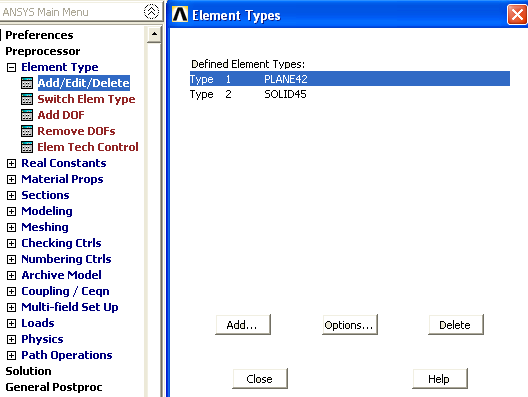Click the red X to close Element Types
The height and width of the screenshot is (397, 528).
click(x=517, y=15)
